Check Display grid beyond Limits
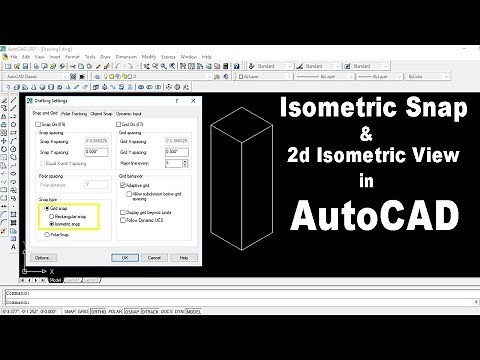 (x=123, y=212)
